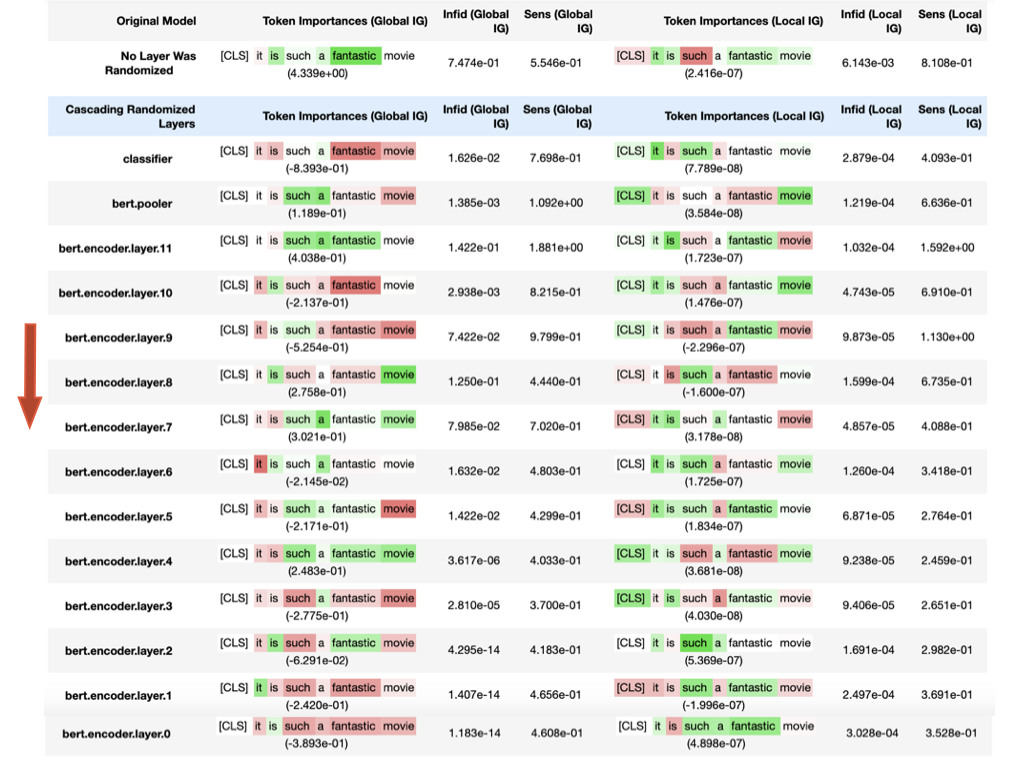Click the Infid value 4.295e-14
Image resolution: width=1012 pixels, height=772 pixels.
475,651
